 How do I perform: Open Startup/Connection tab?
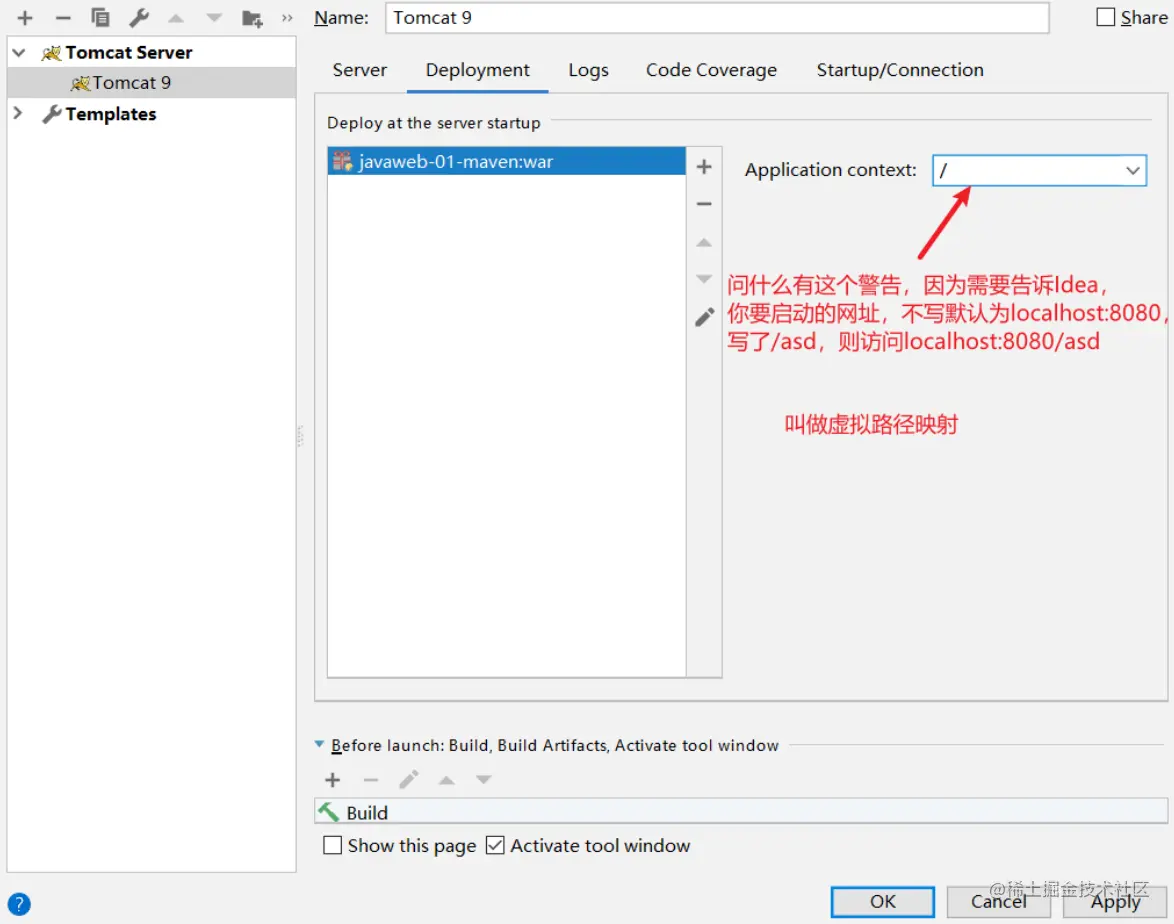tap(900, 70)
